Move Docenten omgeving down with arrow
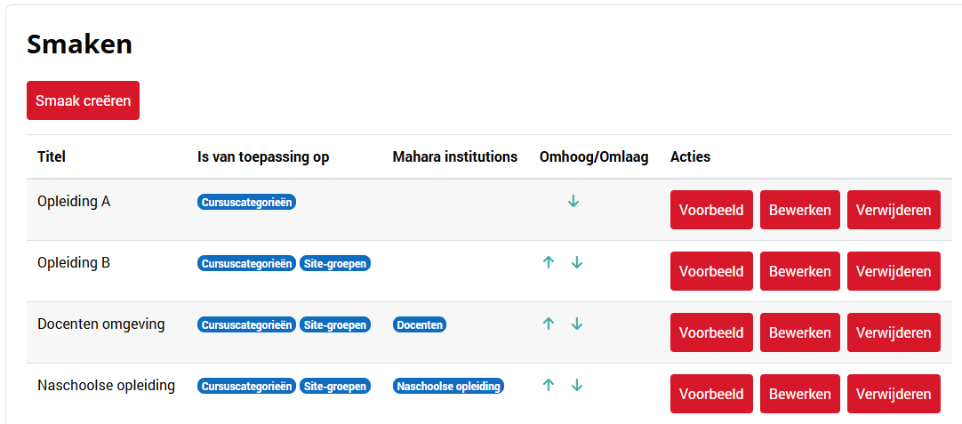The height and width of the screenshot is (424, 962). [577, 324]
